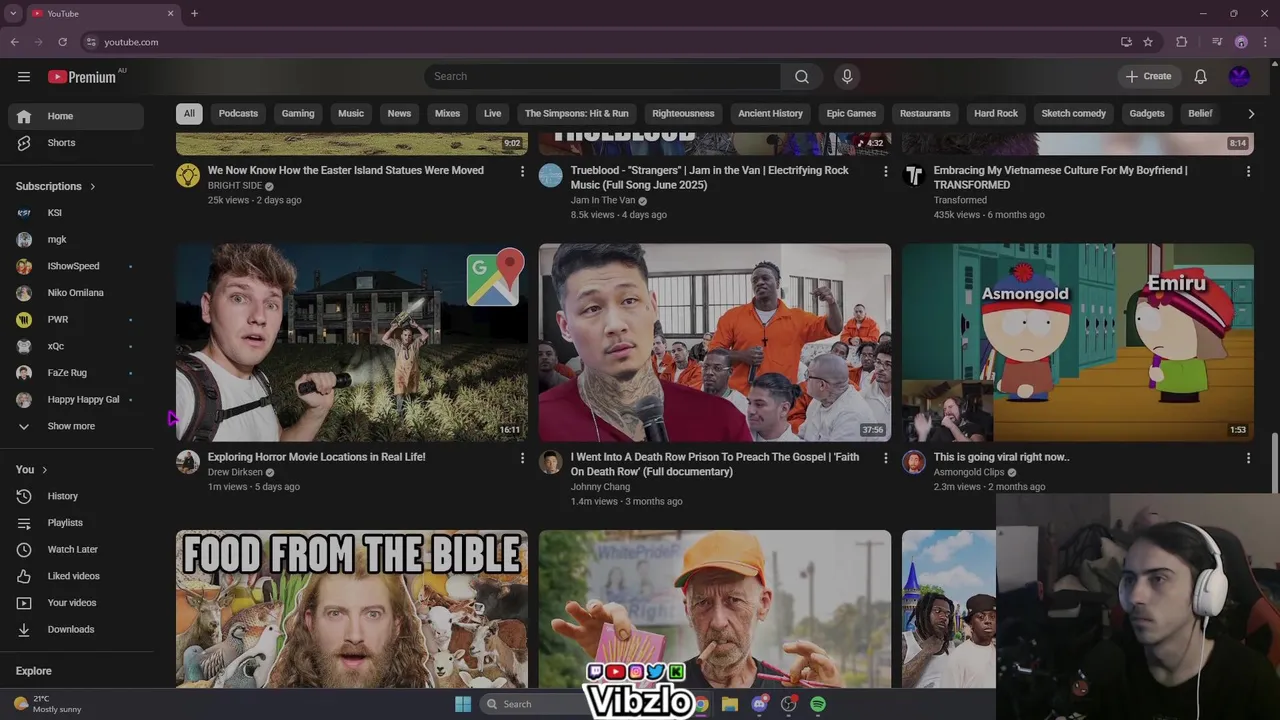
Task: Open Shorts in the sidebar
Action: coord(76,143)
